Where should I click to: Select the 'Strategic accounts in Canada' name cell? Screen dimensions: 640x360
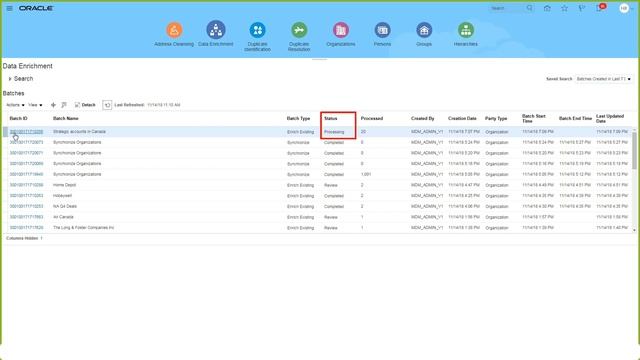coord(79,132)
